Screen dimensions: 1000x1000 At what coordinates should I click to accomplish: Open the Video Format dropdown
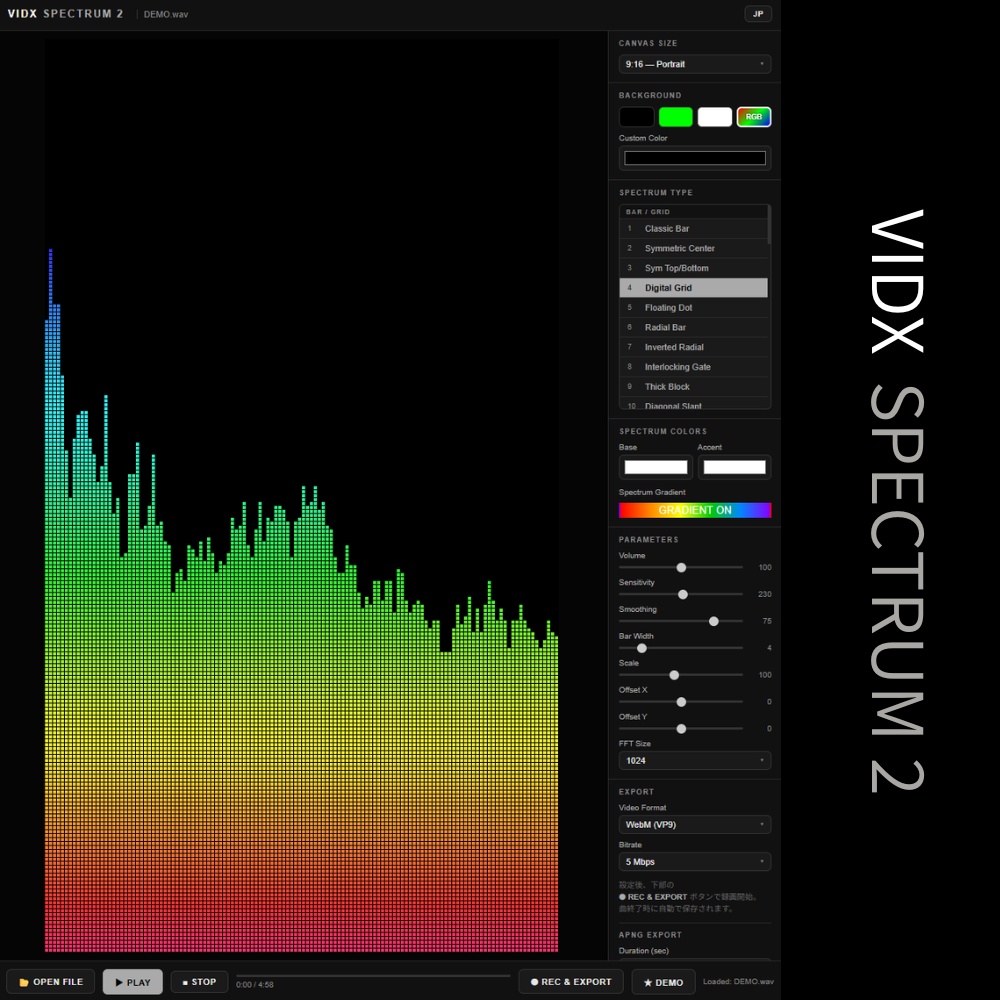click(x=695, y=825)
